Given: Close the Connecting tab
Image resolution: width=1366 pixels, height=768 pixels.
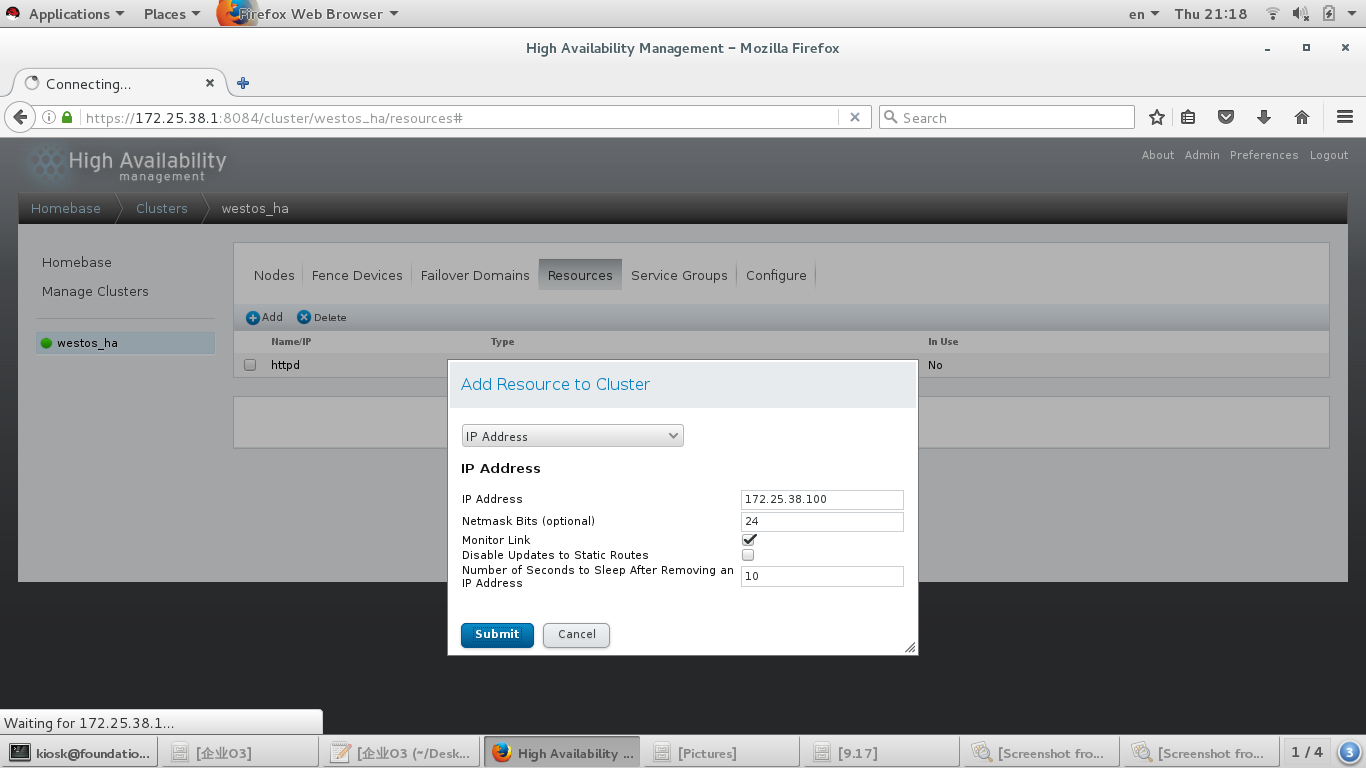Looking at the screenshot, I should pyautogui.click(x=210, y=83).
